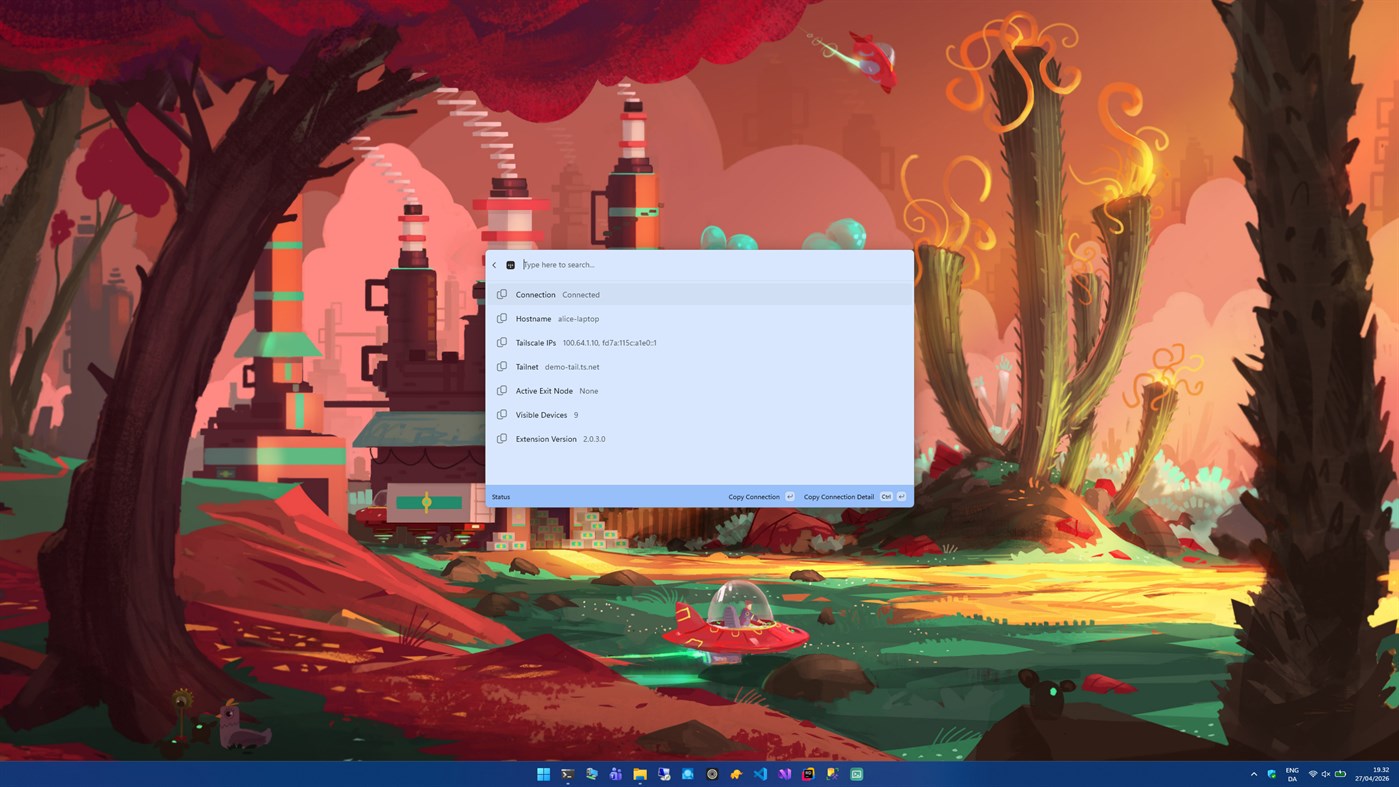The height and width of the screenshot is (787, 1399).
Task: Click the copy icon on the Tailscale IPs row
Action: coord(502,343)
